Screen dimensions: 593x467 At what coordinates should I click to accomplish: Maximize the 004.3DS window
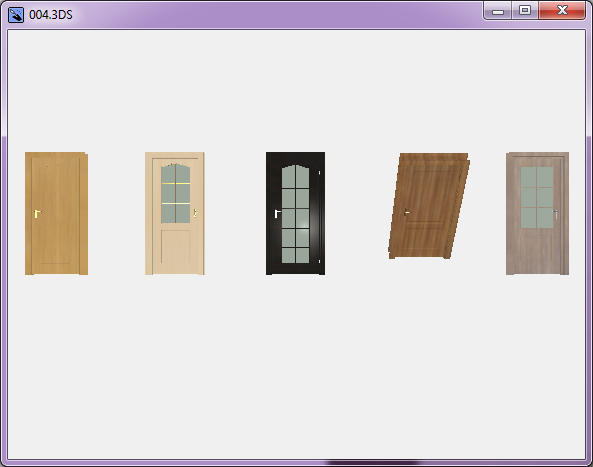(x=525, y=11)
